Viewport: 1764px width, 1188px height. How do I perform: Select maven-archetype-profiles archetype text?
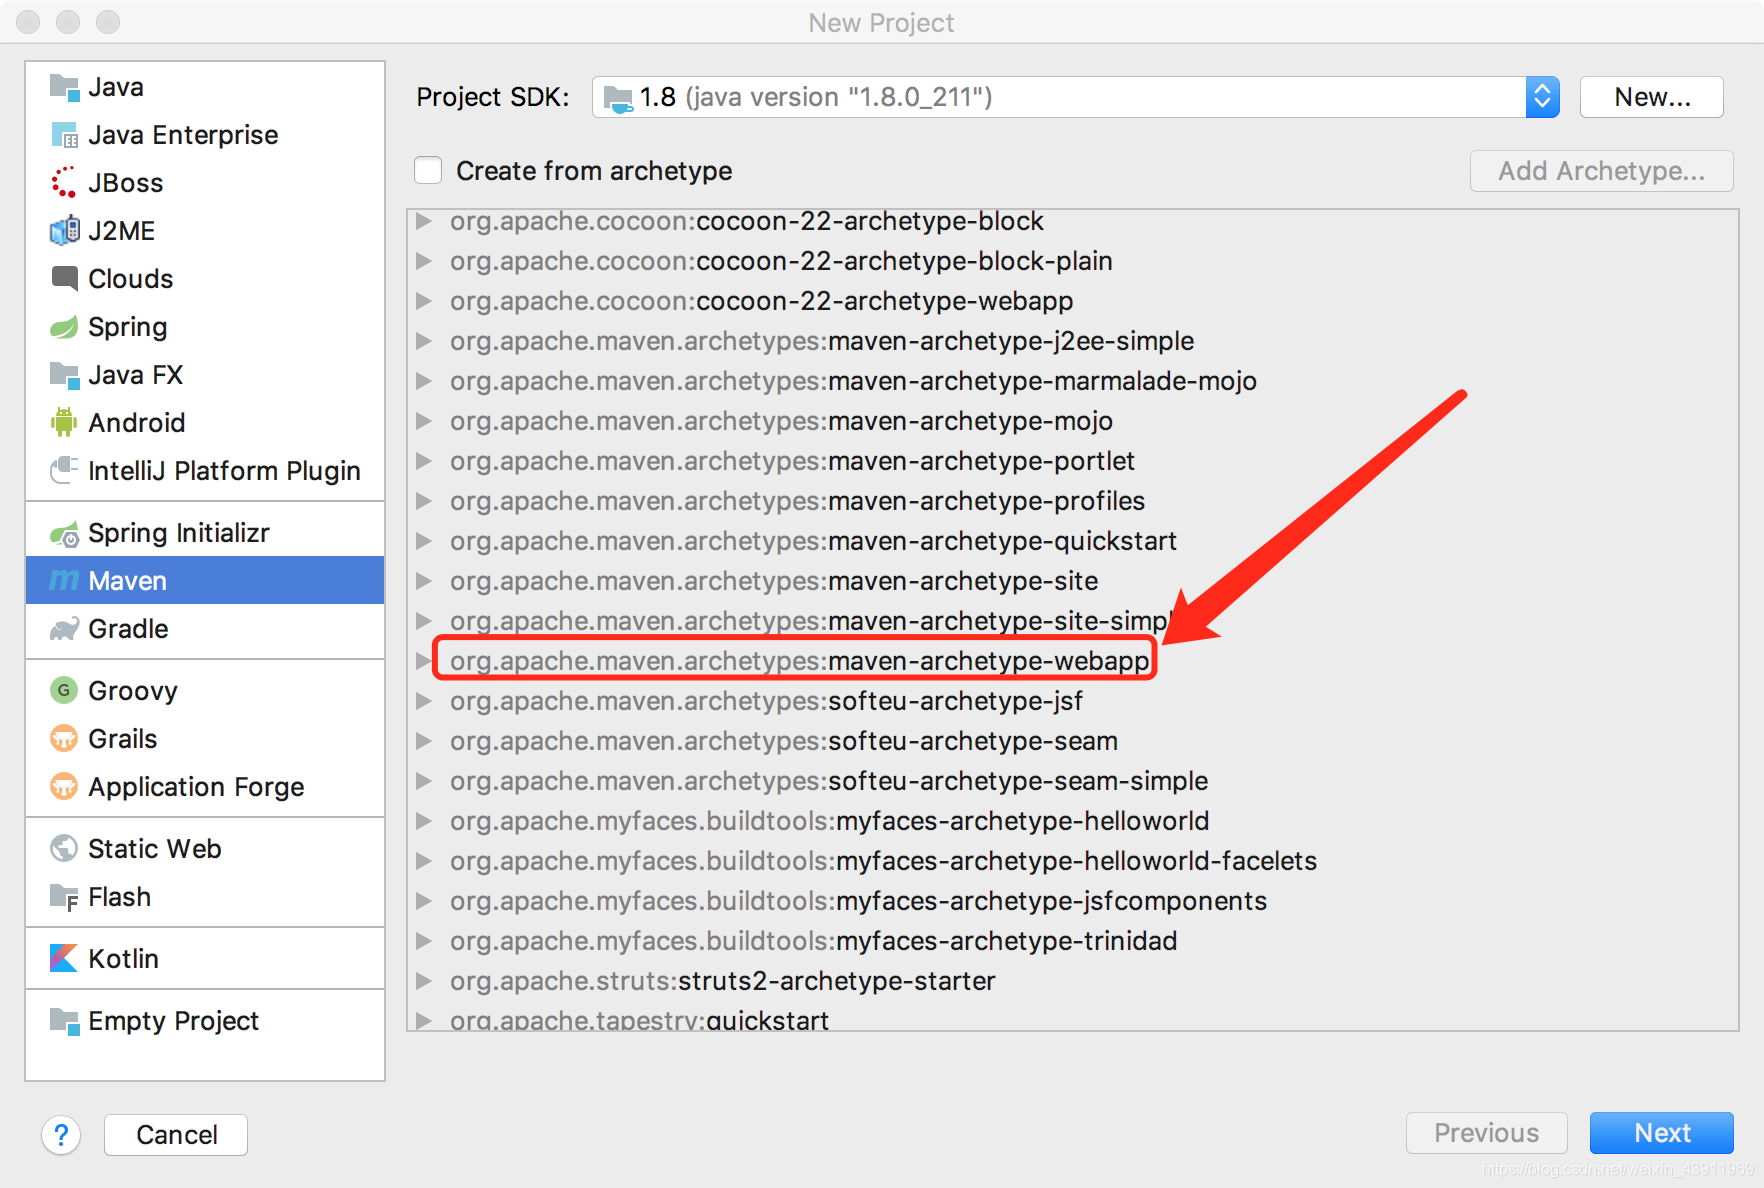click(x=797, y=501)
